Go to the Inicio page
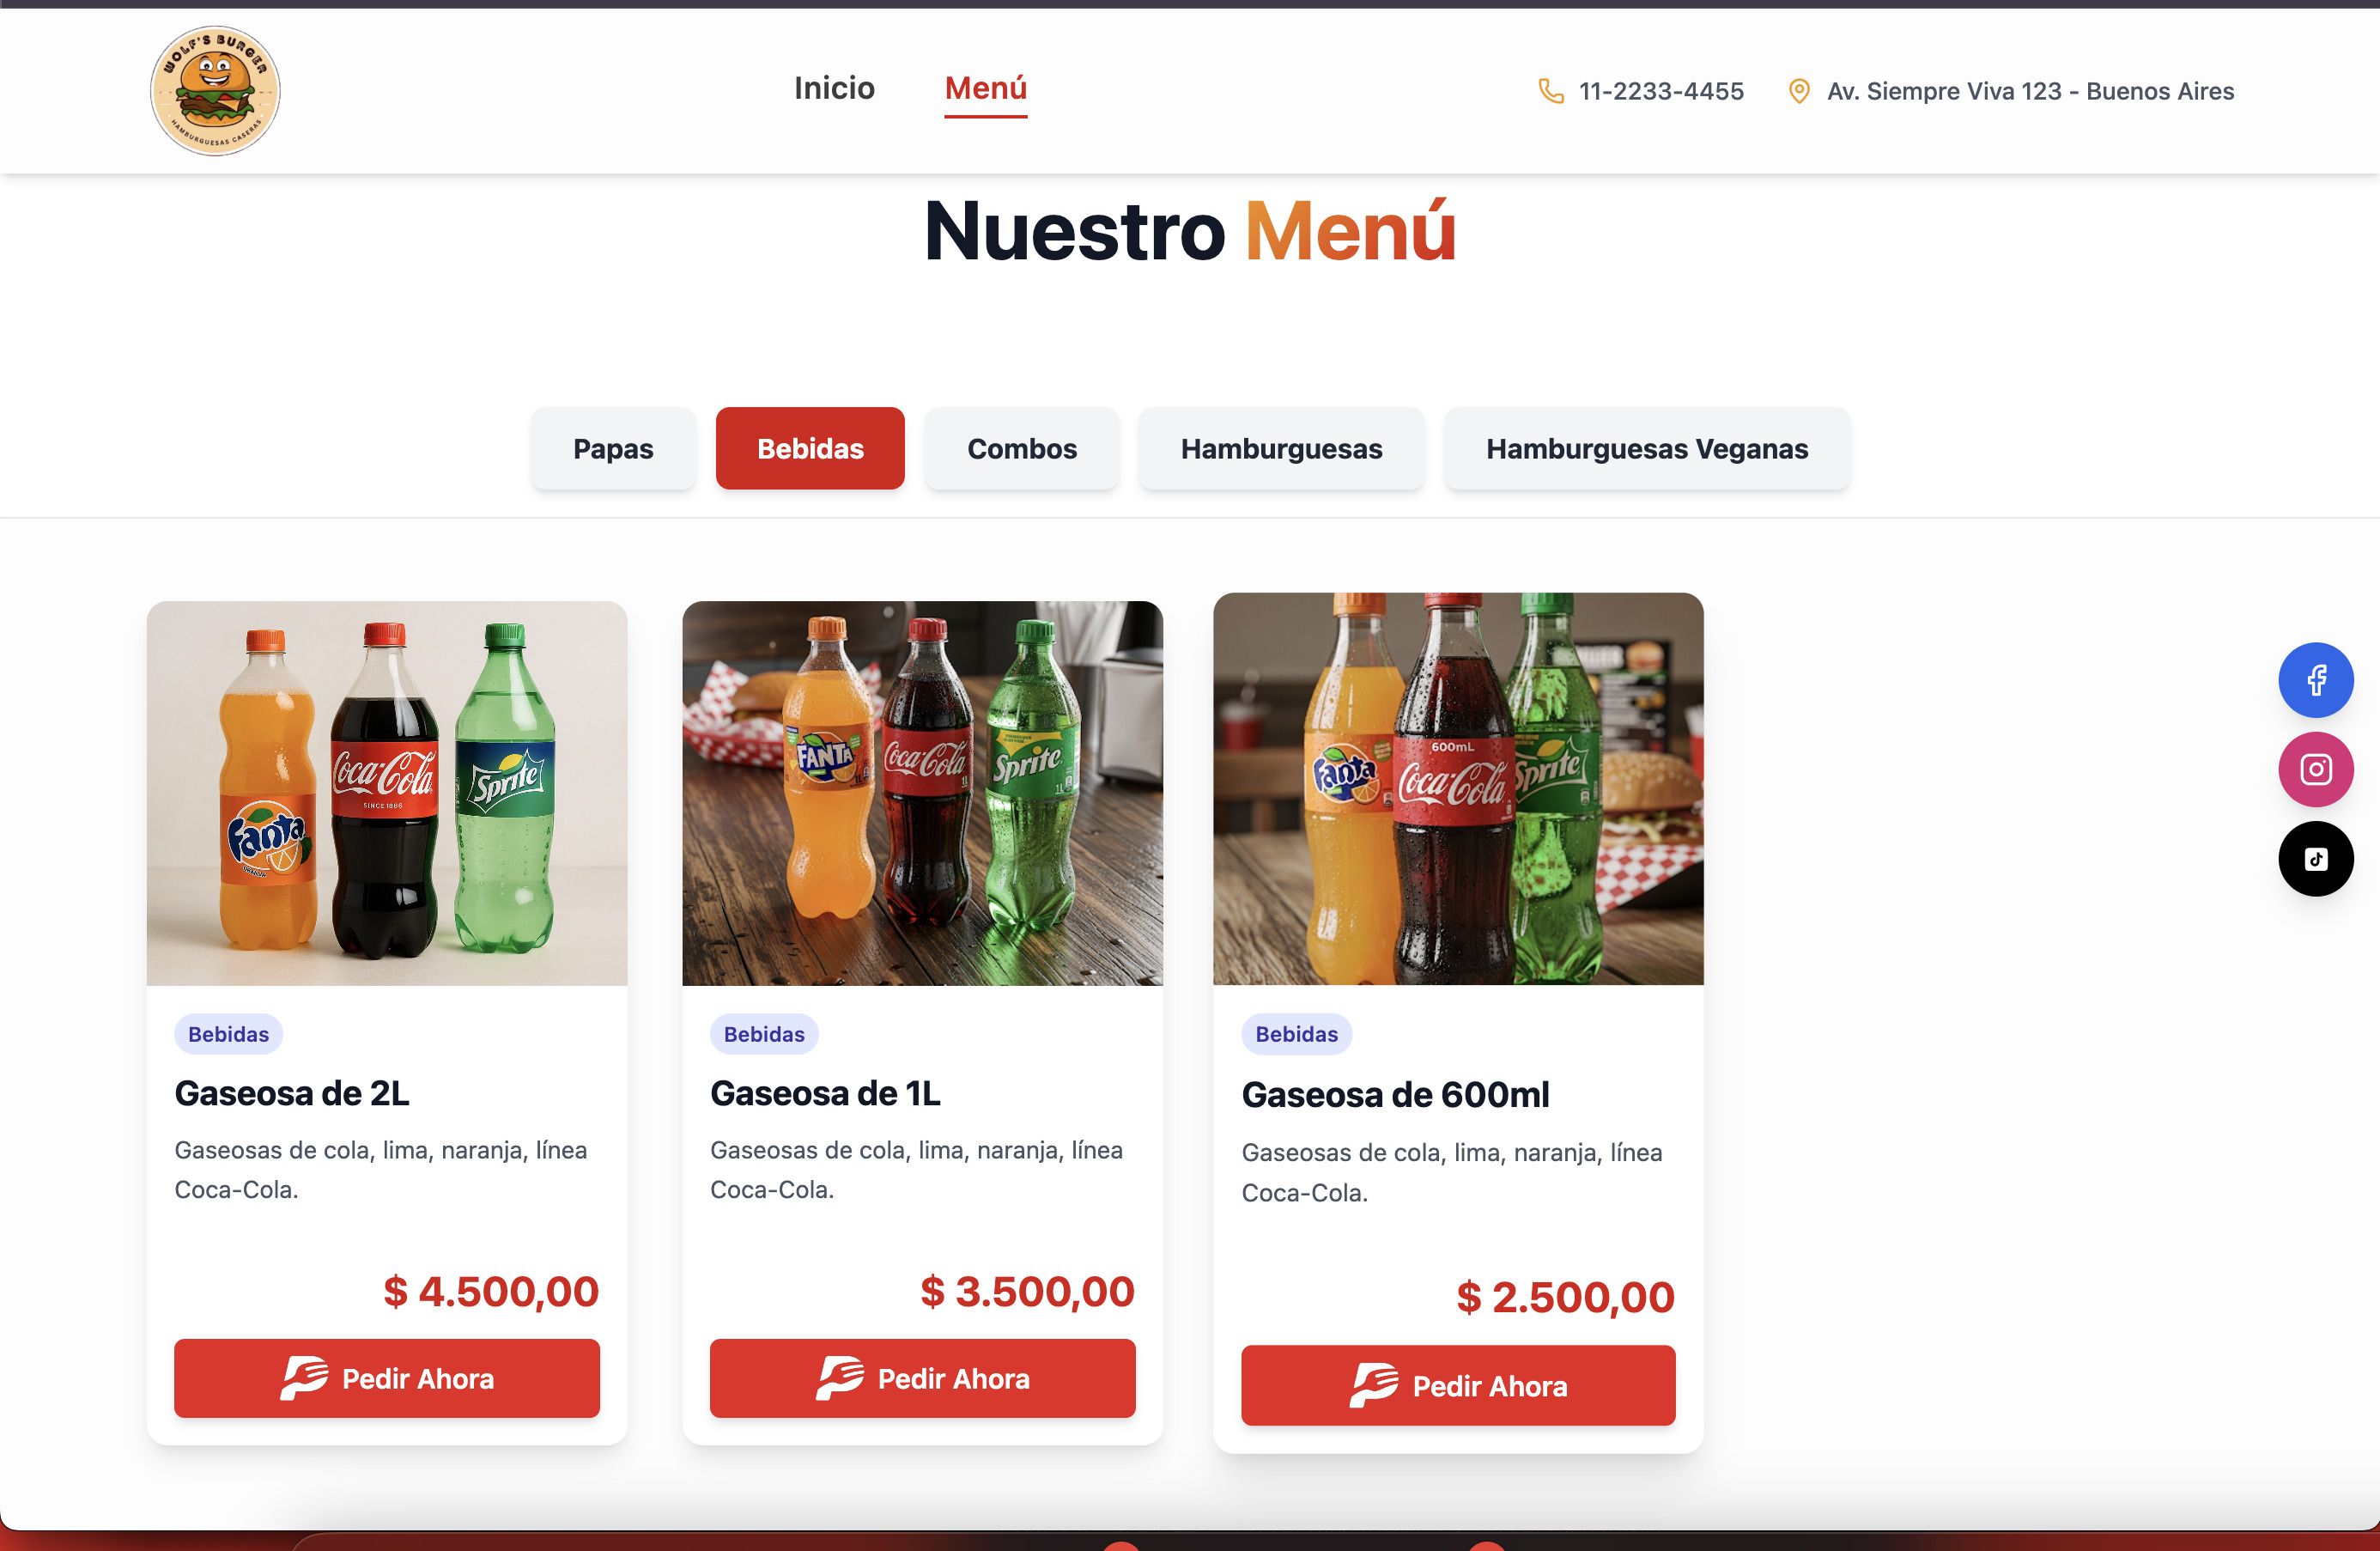The height and width of the screenshot is (1551, 2380). coord(834,88)
